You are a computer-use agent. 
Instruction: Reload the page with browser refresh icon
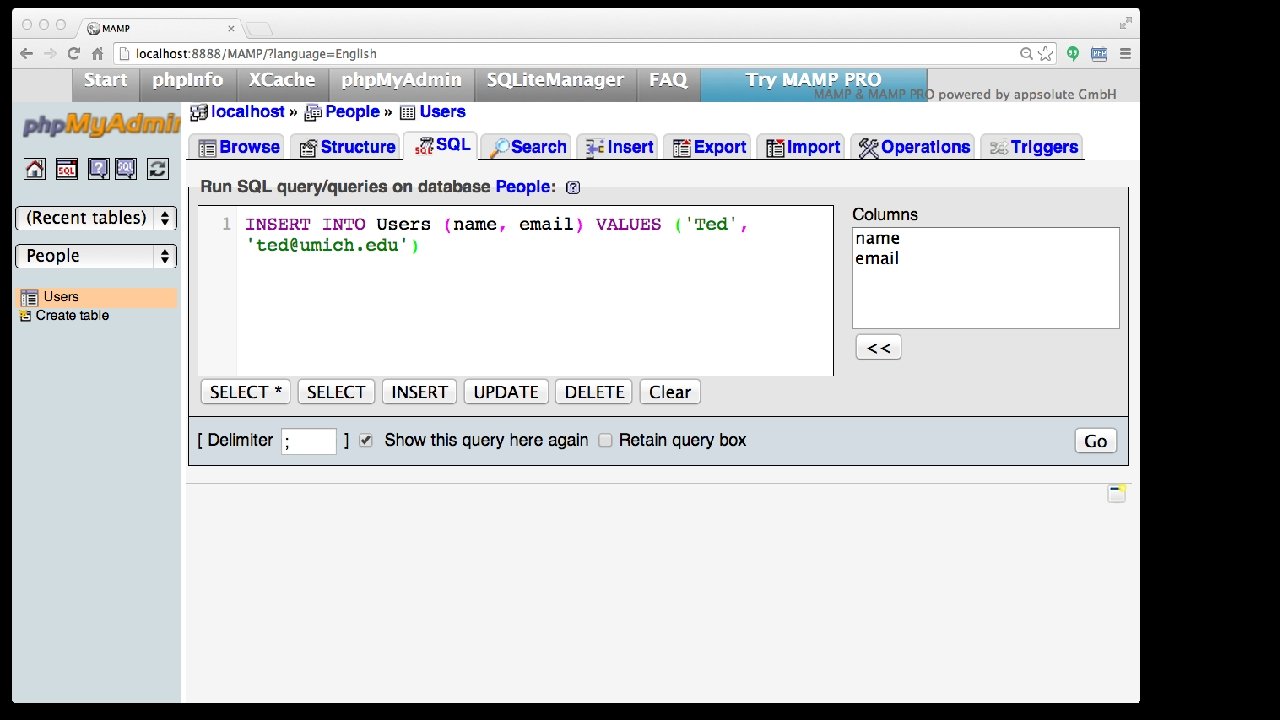(x=73, y=53)
